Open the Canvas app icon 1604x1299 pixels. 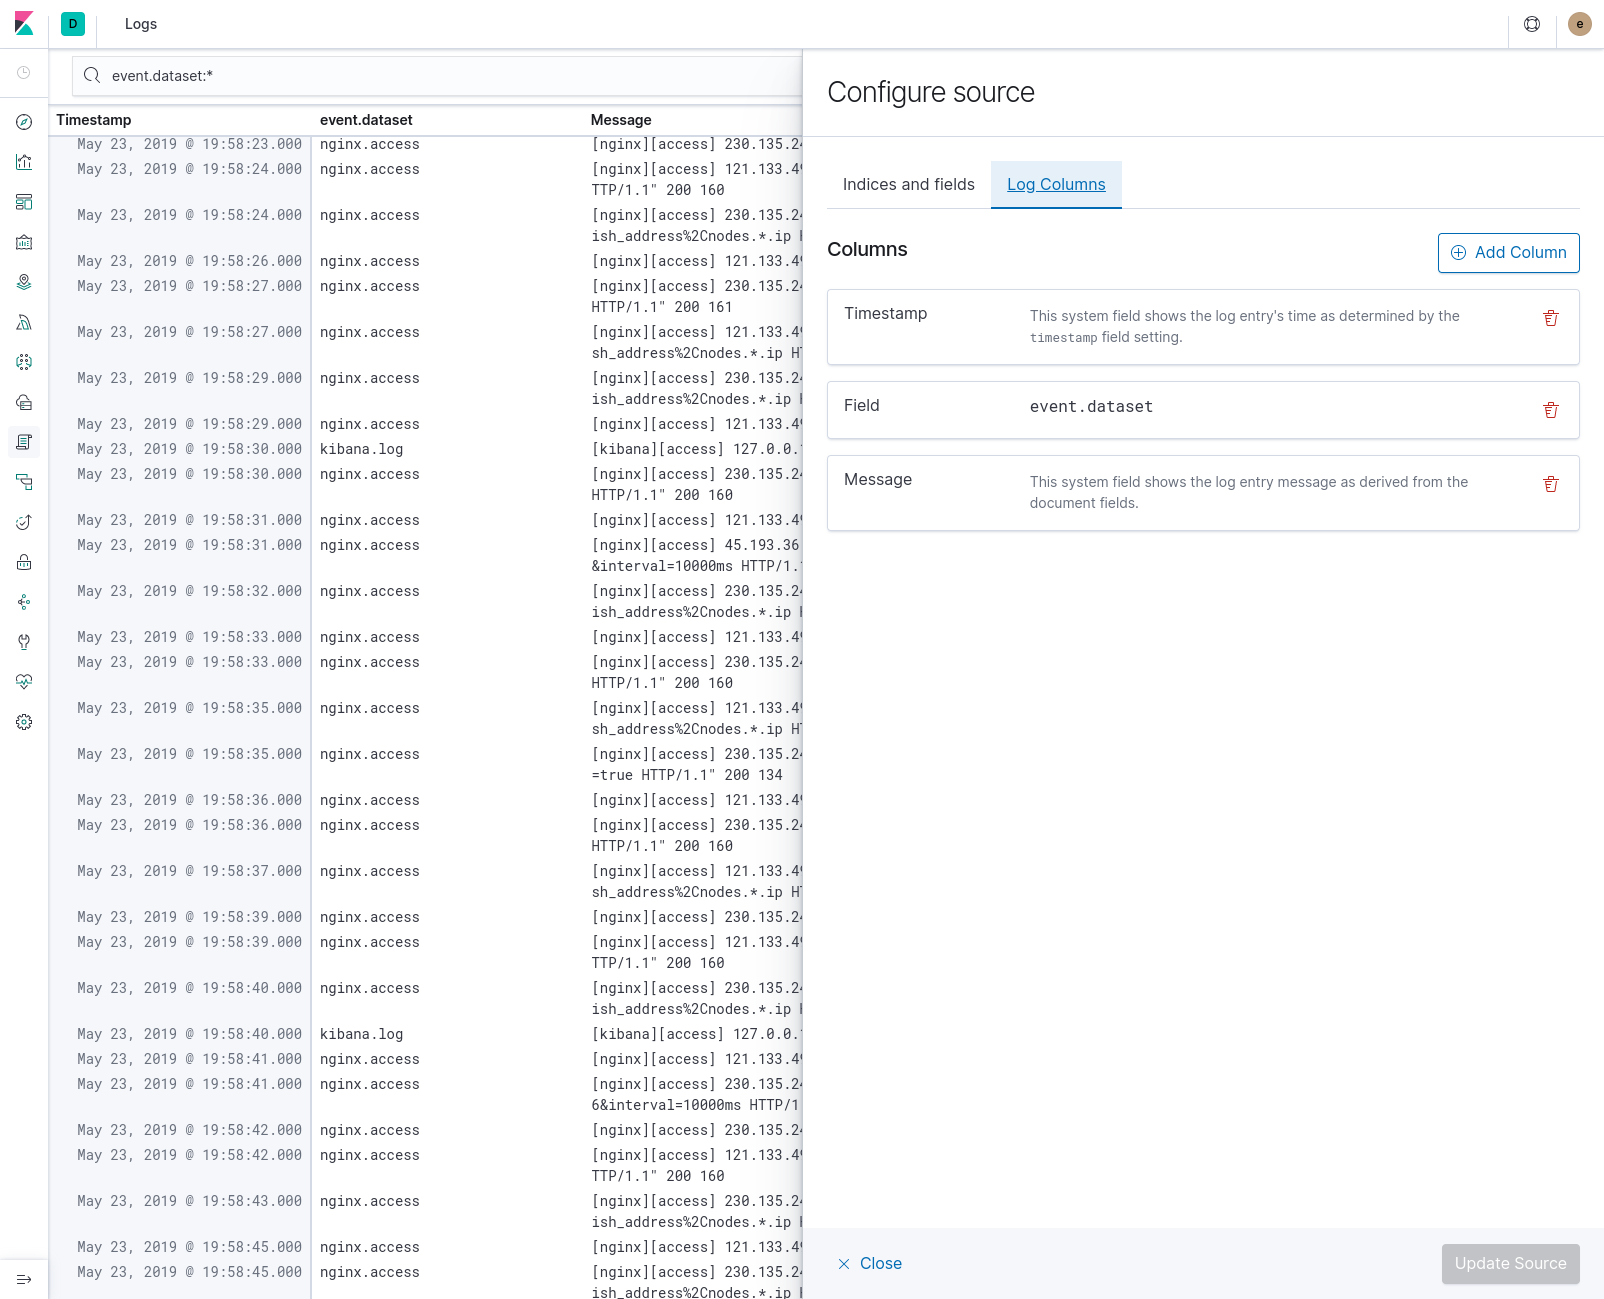point(24,242)
